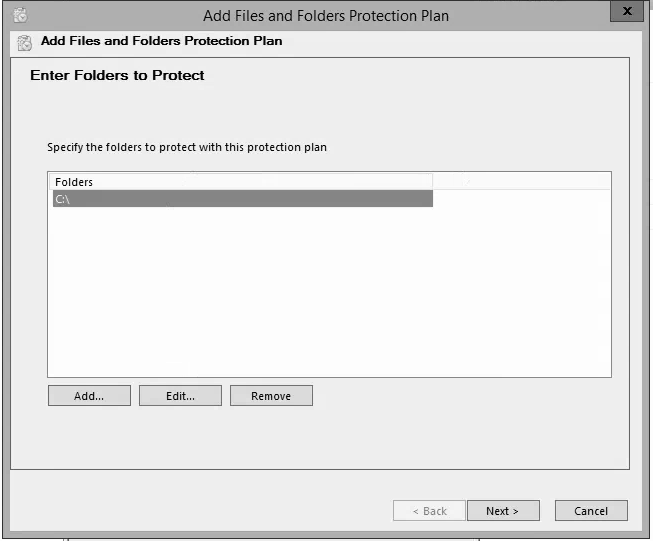Click the Folders column header
Viewport: 653px width, 541px height.
pos(241,182)
